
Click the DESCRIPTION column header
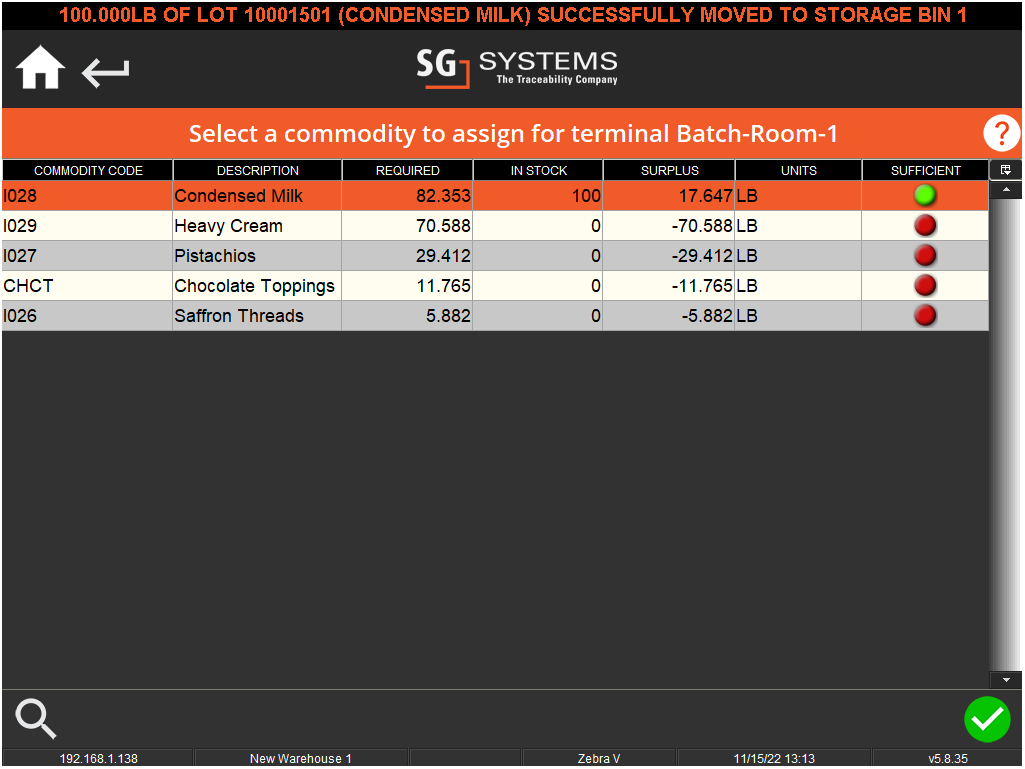tap(257, 170)
